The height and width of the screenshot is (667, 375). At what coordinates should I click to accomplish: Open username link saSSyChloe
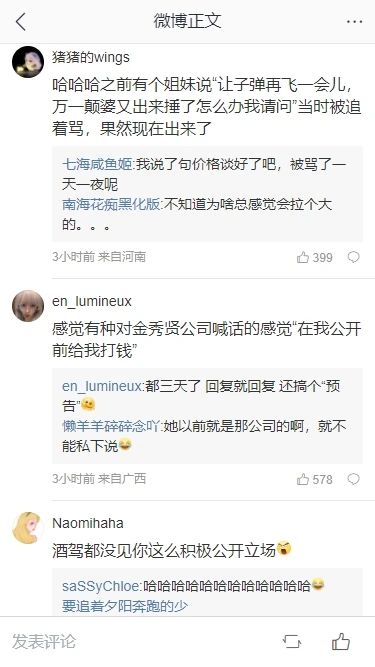(101, 586)
